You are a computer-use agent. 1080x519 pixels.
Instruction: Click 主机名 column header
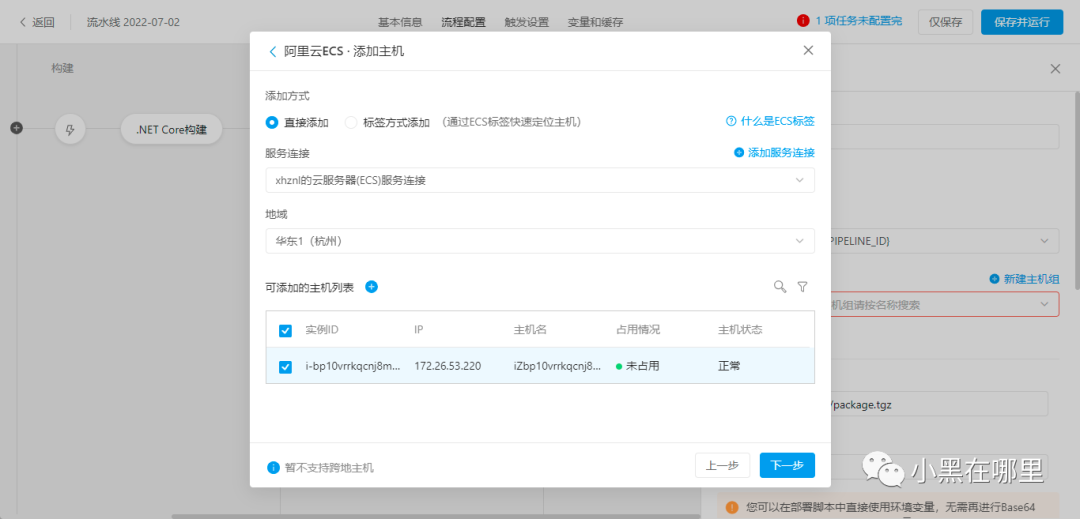tap(530, 330)
